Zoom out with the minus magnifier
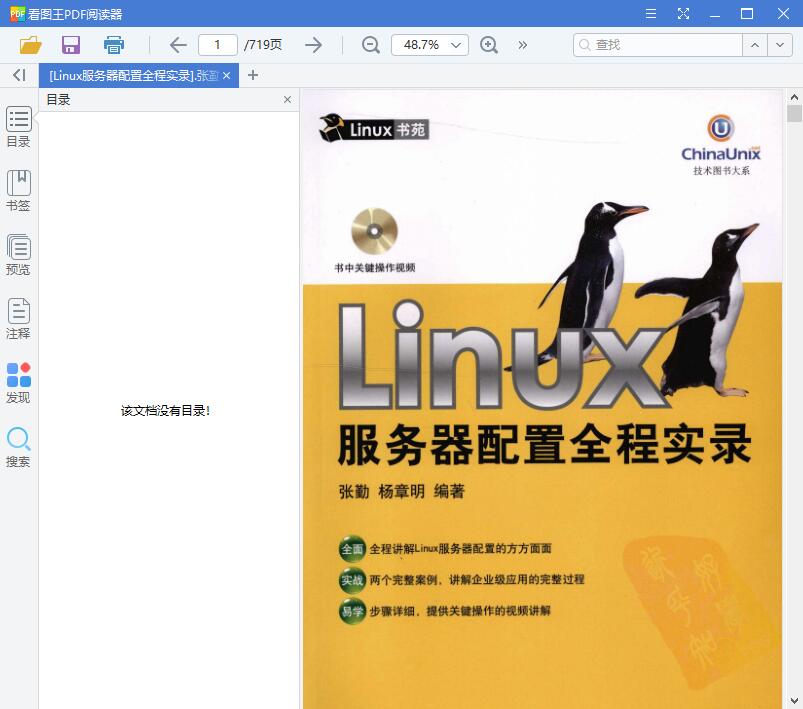This screenshot has height=709, width=803. point(370,45)
